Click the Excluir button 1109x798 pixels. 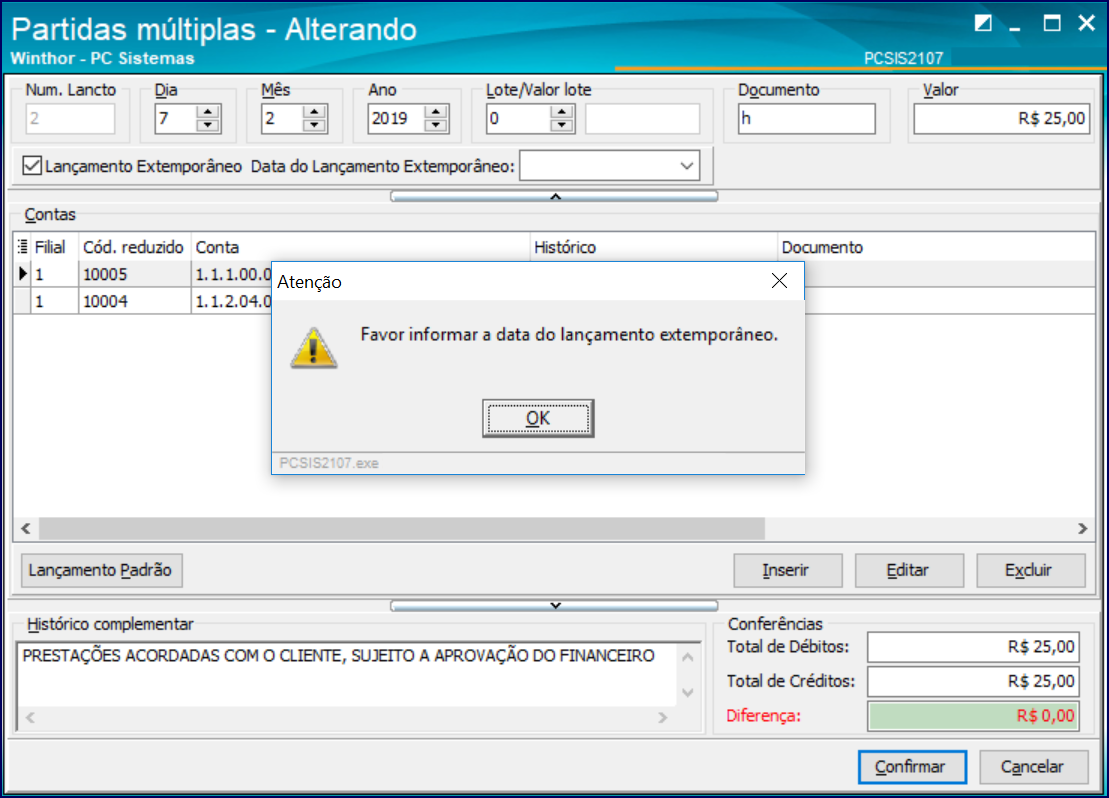click(1030, 569)
